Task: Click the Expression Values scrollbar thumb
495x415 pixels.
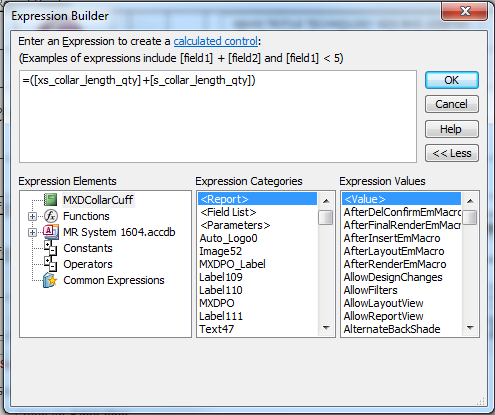Action: tap(470, 218)
